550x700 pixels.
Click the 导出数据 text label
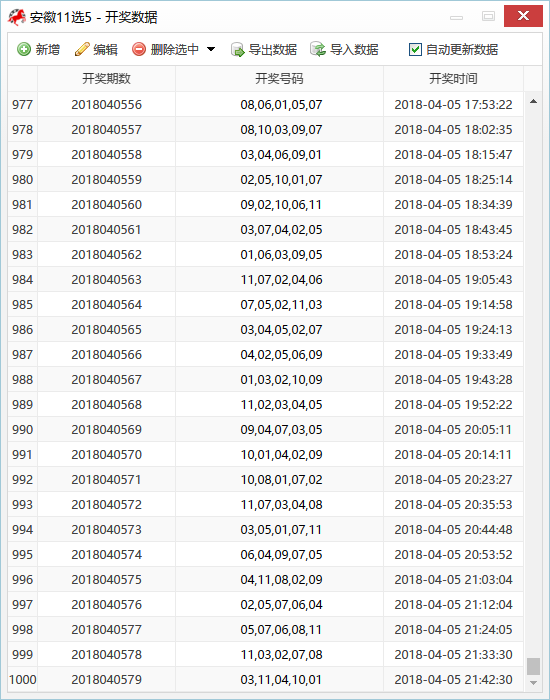click(273, 50)
